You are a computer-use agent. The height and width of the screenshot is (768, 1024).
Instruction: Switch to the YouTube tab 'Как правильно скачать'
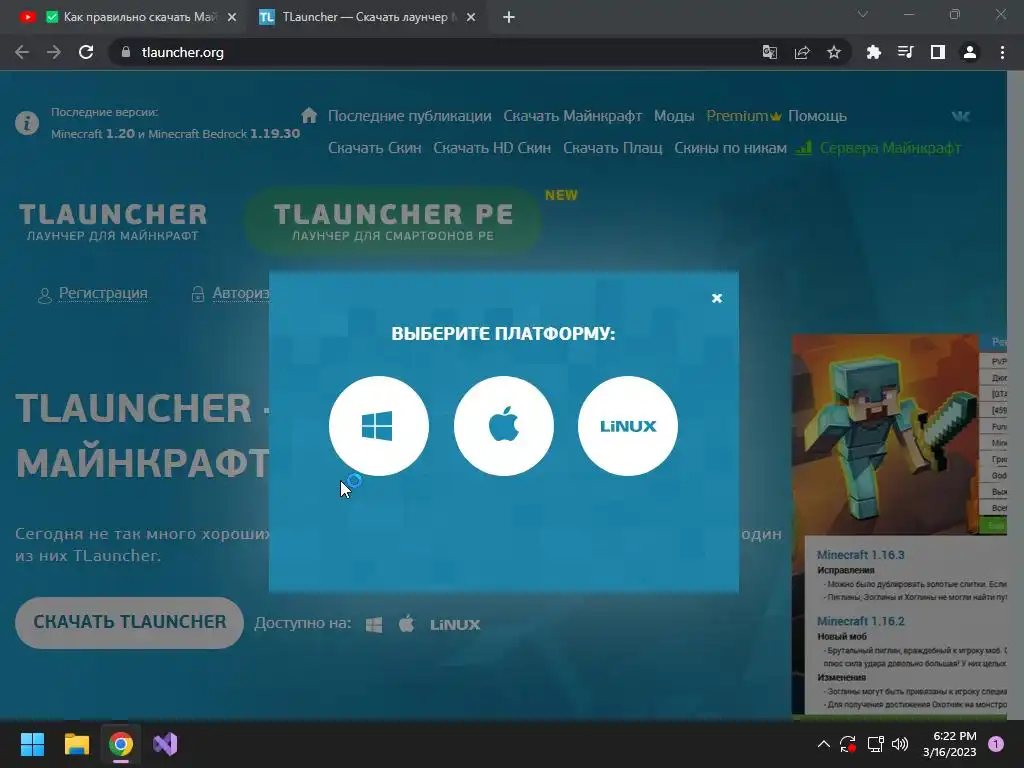(x=129, y=18)
